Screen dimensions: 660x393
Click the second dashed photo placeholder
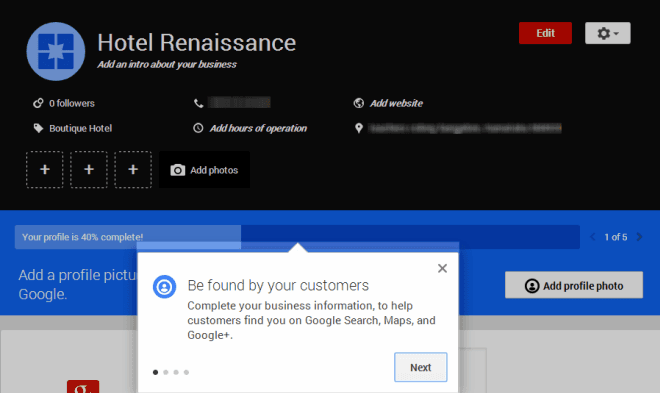(x=89, y=170)
